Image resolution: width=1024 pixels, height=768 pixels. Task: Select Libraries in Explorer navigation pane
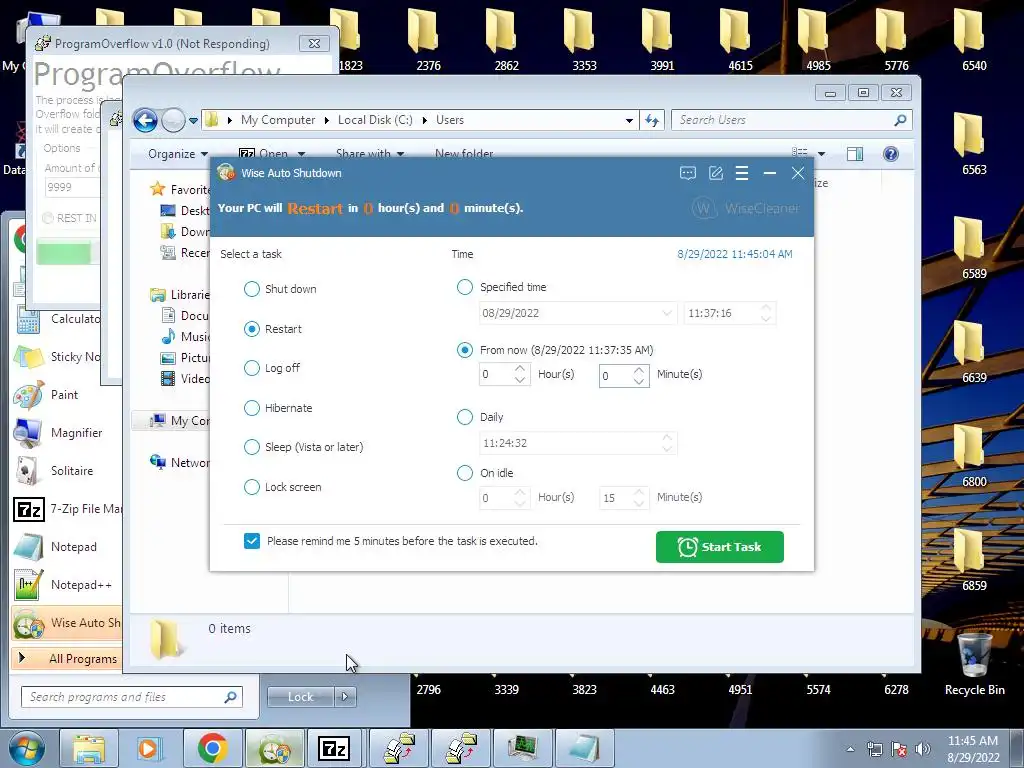tap(180, 295)
